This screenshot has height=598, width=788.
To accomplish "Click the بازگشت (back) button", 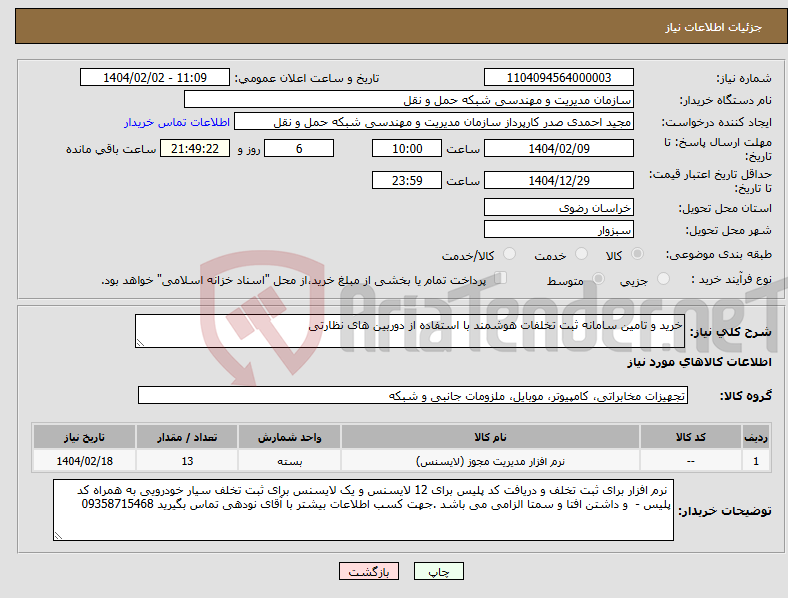I will tap(369, 571).
